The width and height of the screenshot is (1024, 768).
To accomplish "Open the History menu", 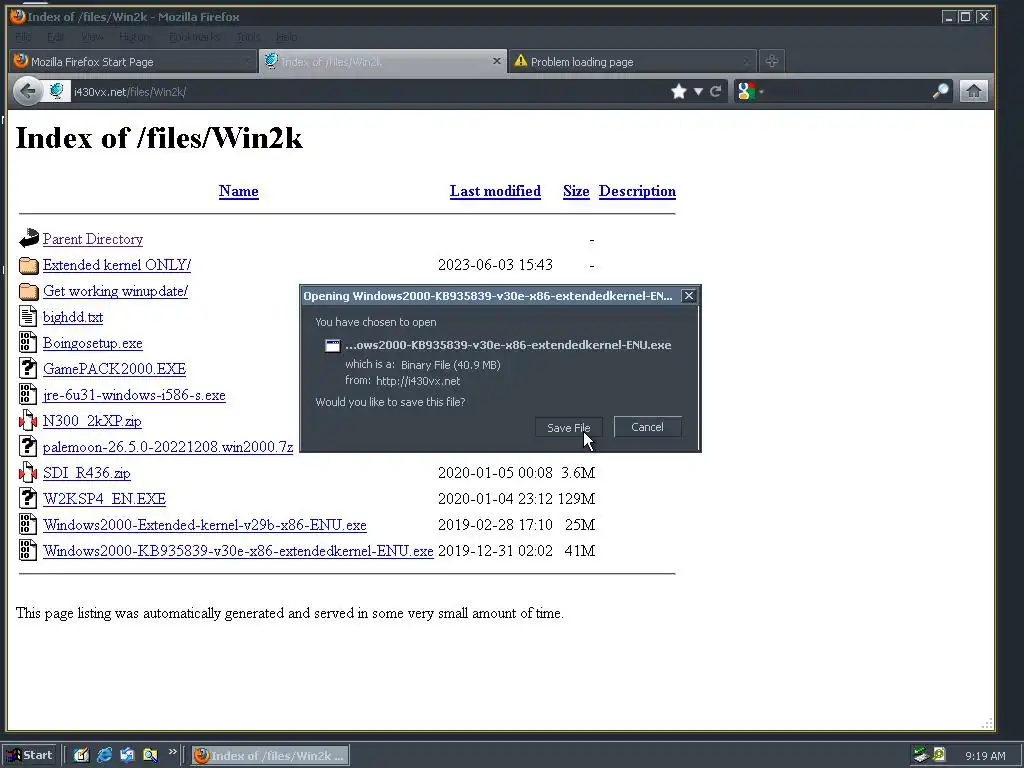I will pos(136,37).
